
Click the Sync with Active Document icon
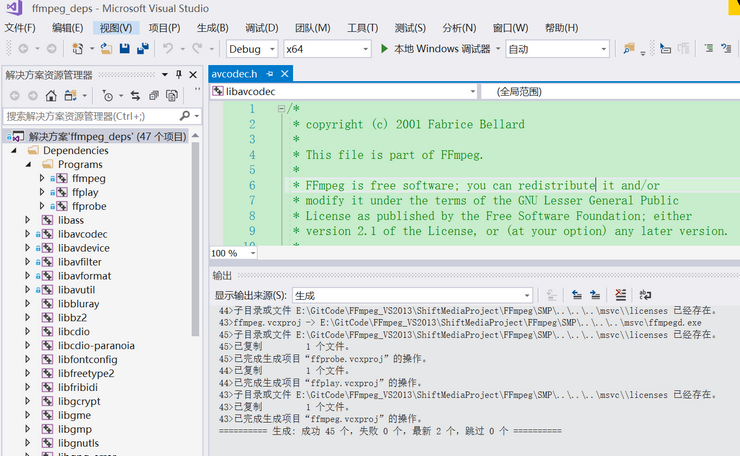[135, 96]
